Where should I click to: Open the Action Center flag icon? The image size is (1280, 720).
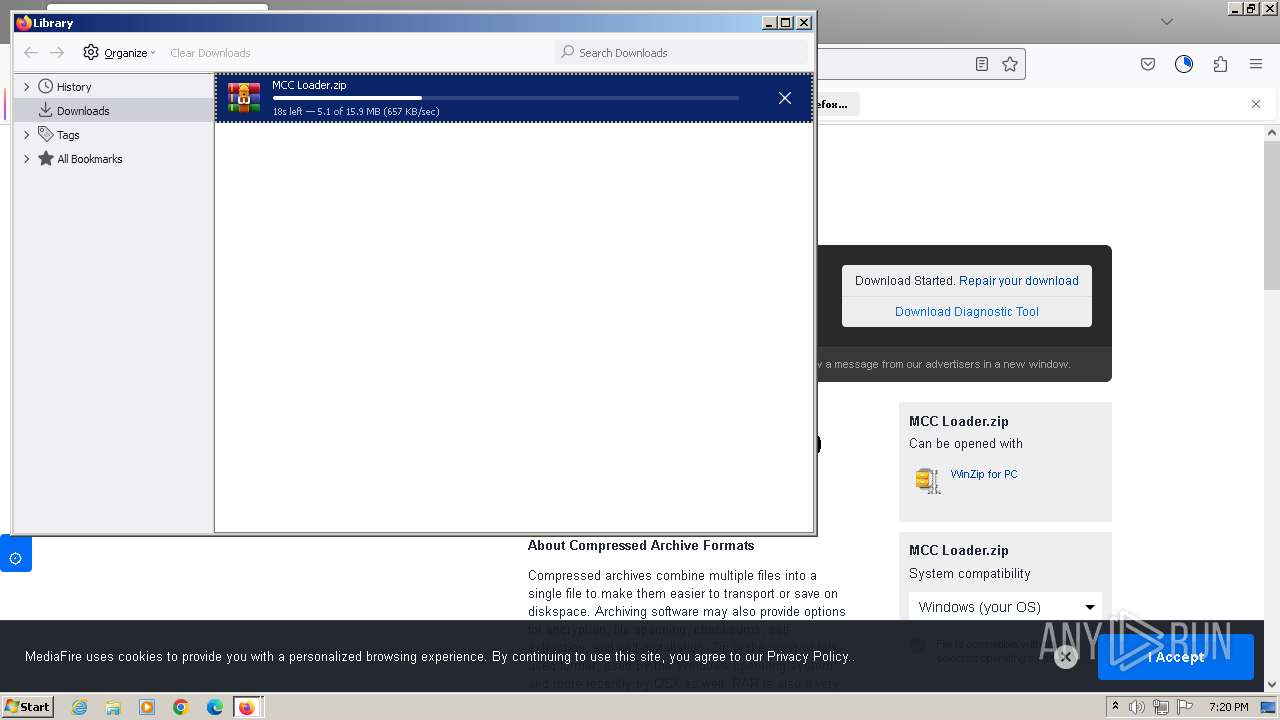pos(1184,707)
